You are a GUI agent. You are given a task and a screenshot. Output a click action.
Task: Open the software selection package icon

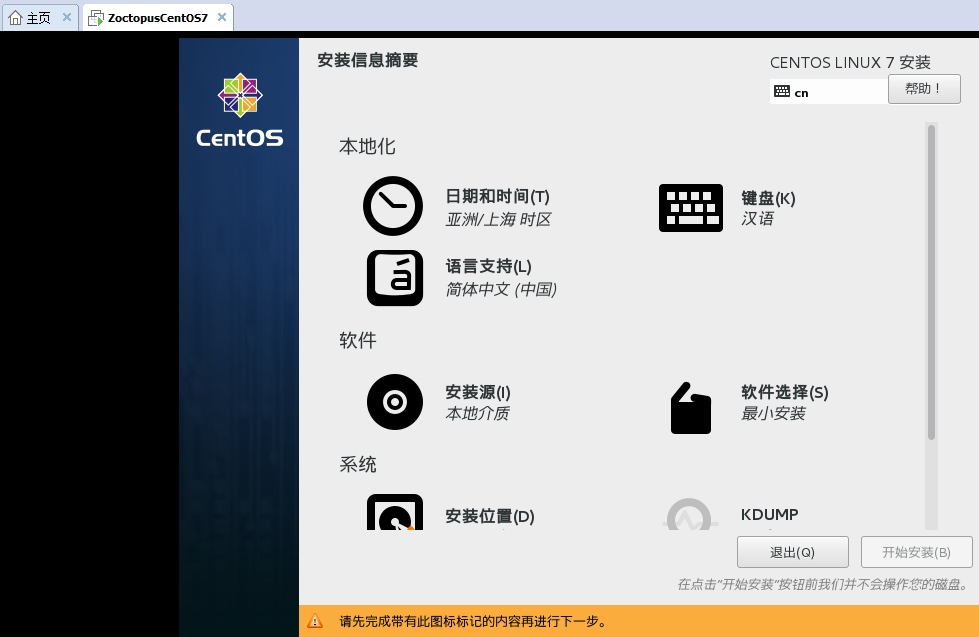pos(691,408)
